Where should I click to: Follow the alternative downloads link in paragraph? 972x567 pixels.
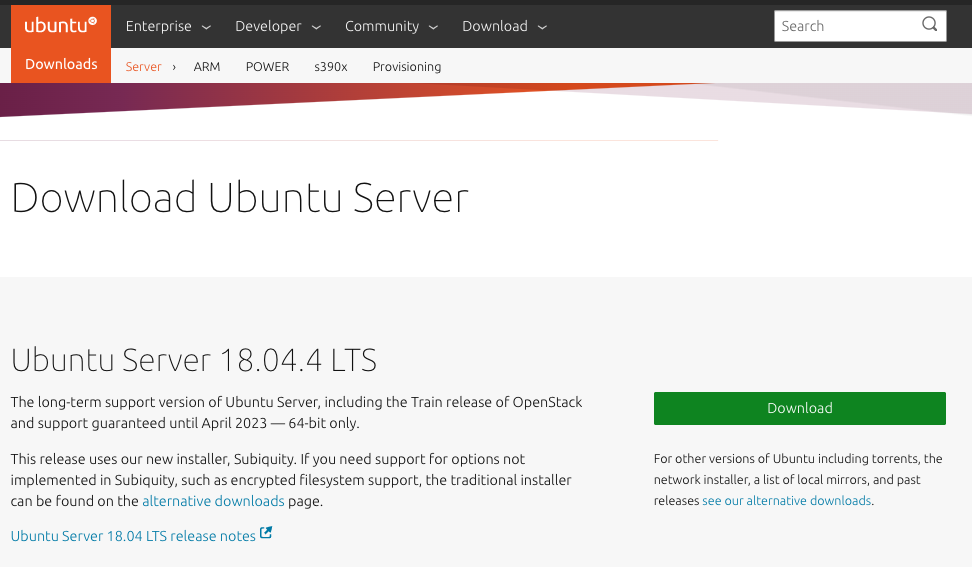point(213,501)
